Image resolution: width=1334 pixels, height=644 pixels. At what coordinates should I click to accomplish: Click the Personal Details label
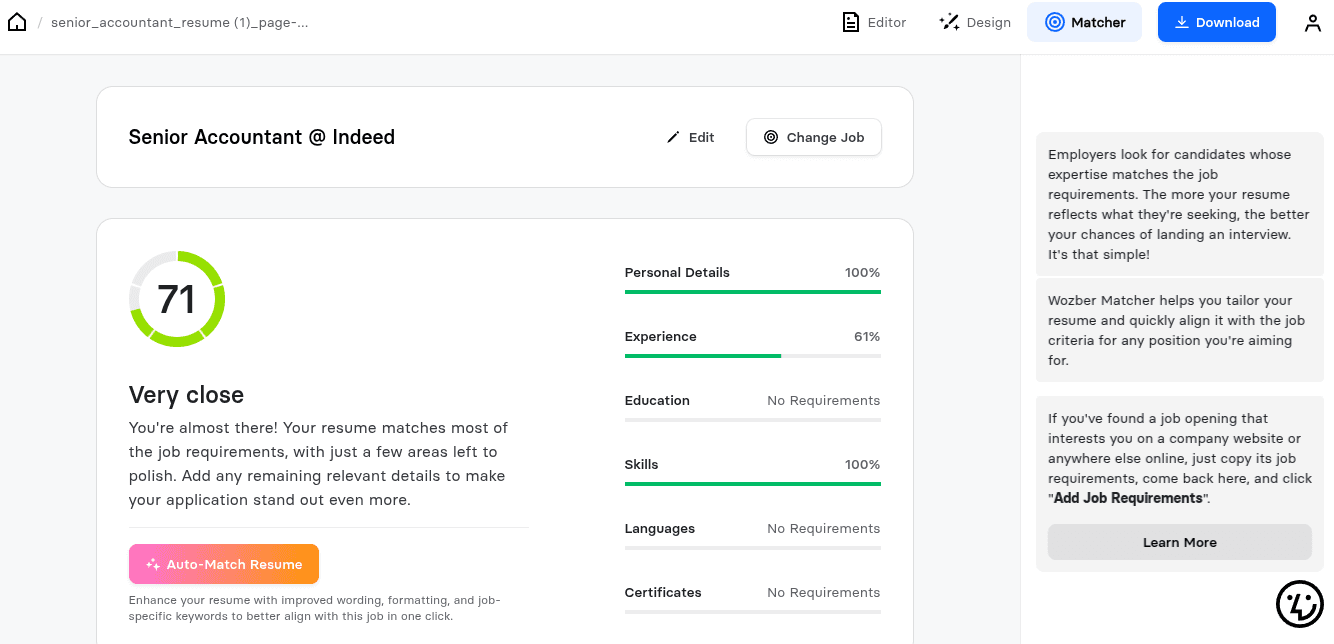tap(677, 272)
